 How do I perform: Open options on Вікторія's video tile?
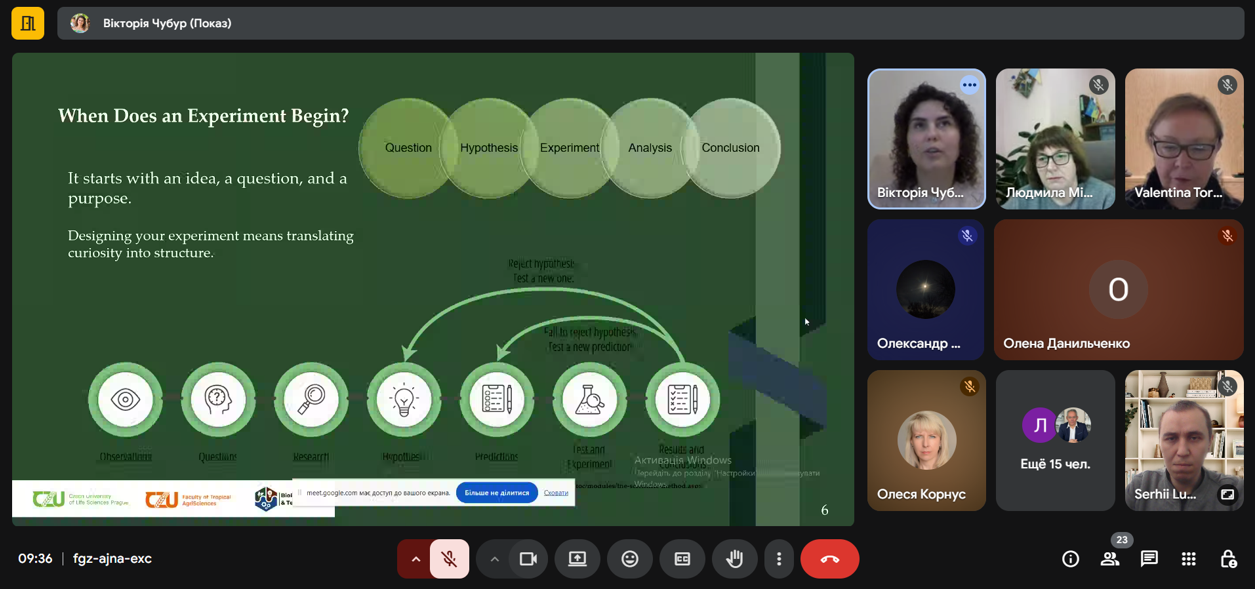pos(969,85)
